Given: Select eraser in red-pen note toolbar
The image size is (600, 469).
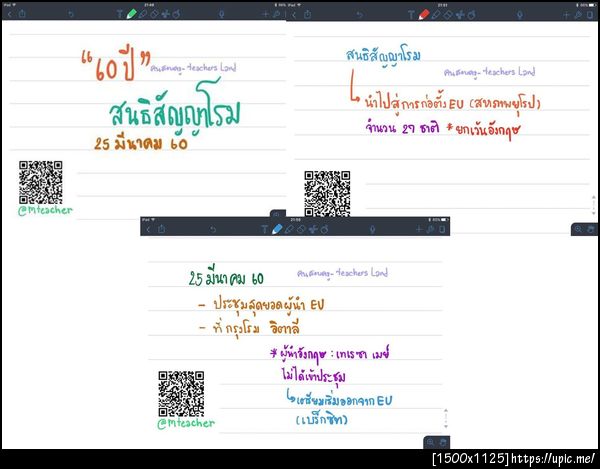Looking at the screenshot, I should coord(448,15).
